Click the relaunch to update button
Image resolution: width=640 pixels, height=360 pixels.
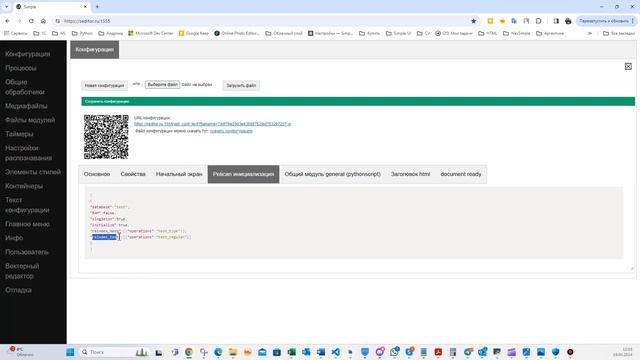coord(606,21)
